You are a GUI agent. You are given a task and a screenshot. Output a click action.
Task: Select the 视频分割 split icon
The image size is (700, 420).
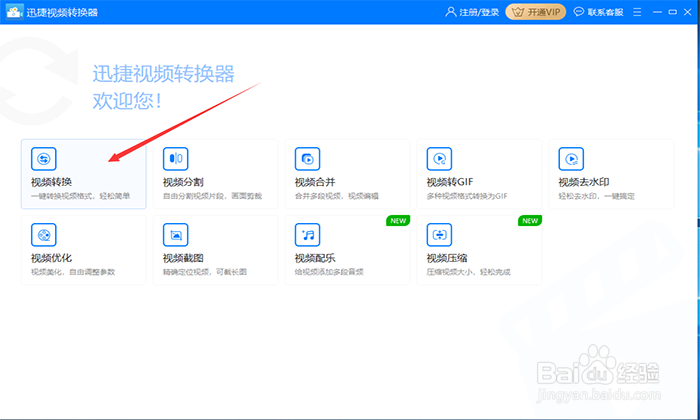pos(175,159)
